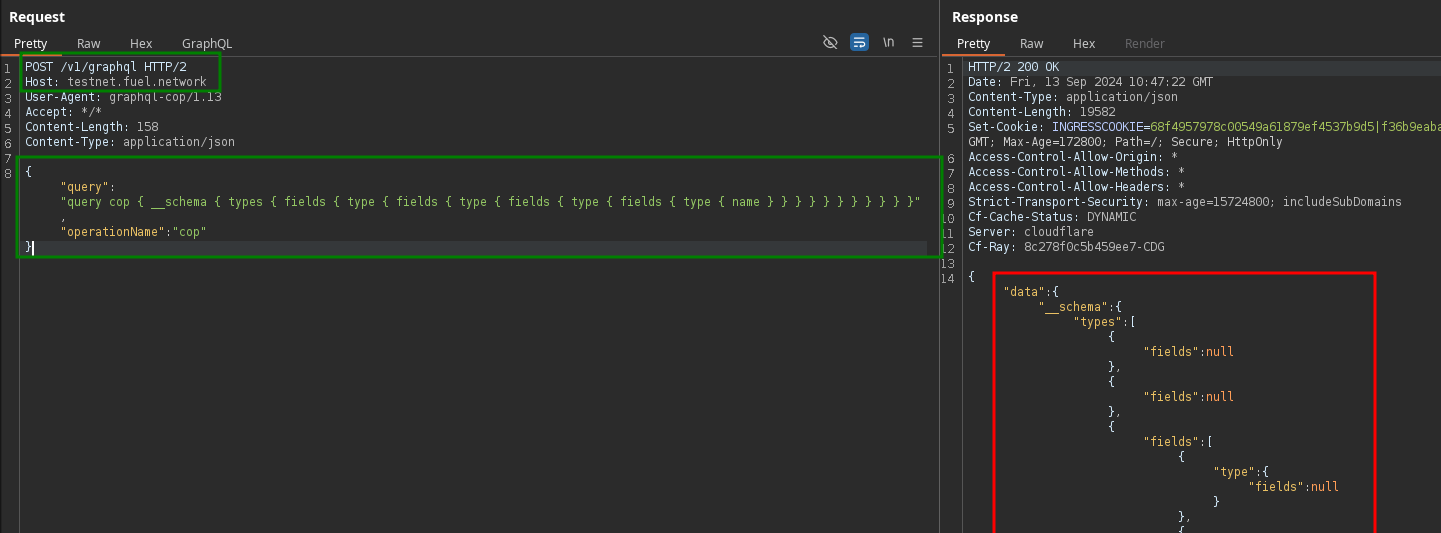Click the POST /v1/graphql HTTP/2 line
This screenshot has width=1441, height=533.
106,67
